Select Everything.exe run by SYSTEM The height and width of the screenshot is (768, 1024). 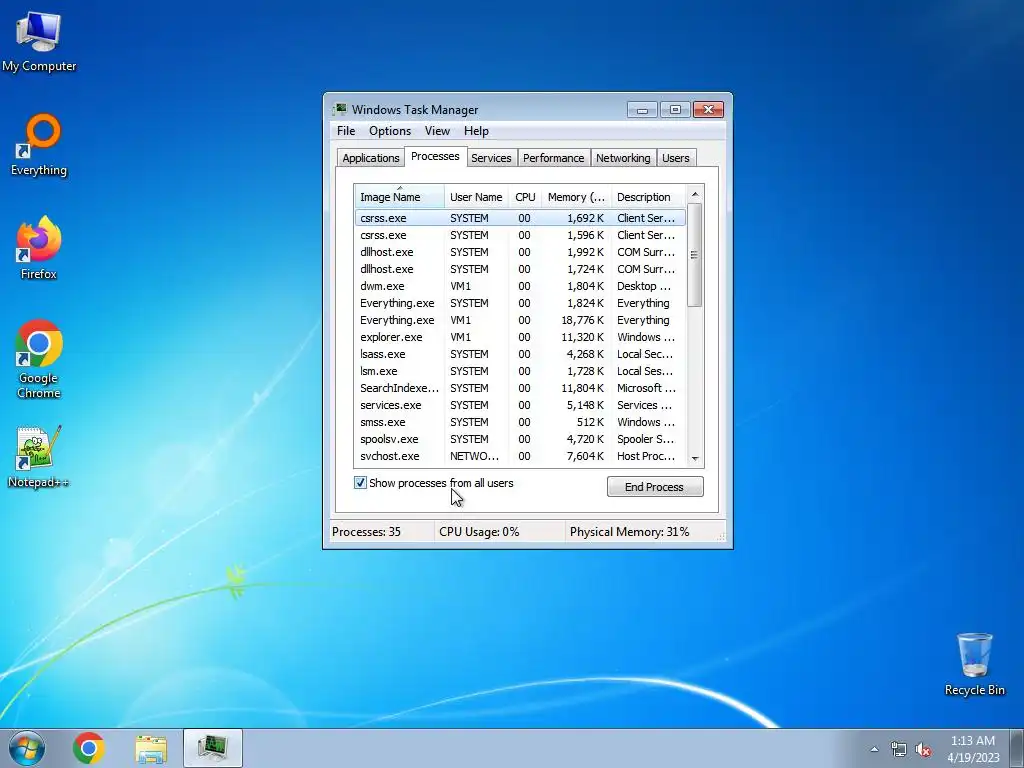click(520, 303)
